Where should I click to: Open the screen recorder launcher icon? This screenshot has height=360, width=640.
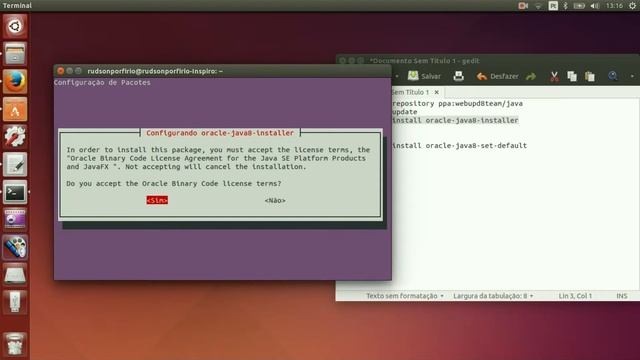(x=15, y=219)
